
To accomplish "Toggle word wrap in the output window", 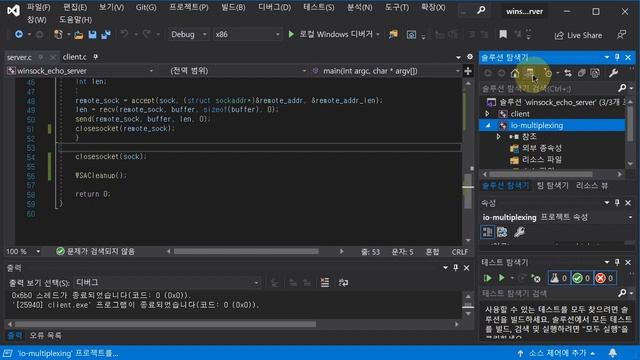I will [343, 282].
